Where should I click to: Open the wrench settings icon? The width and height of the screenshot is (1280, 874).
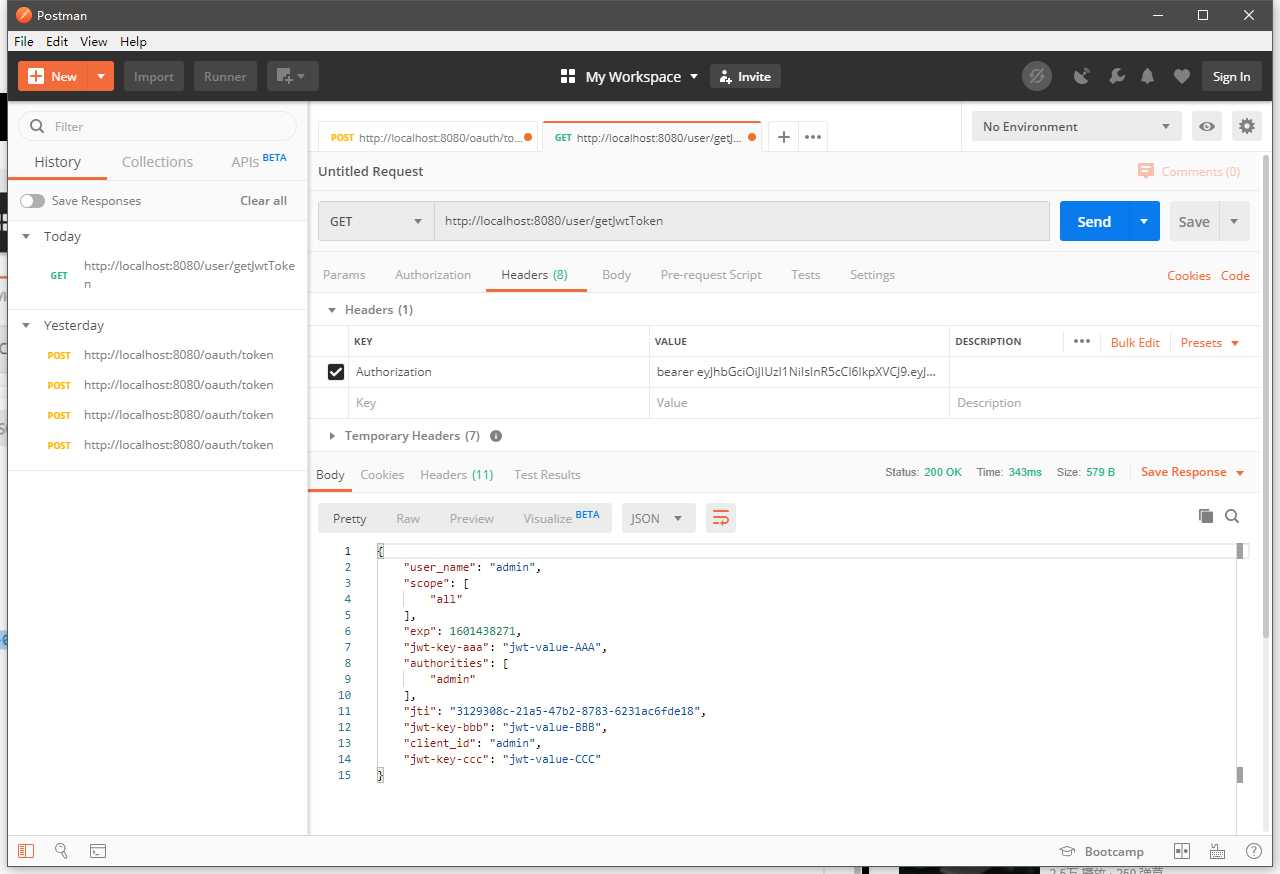coord(1116,76)
